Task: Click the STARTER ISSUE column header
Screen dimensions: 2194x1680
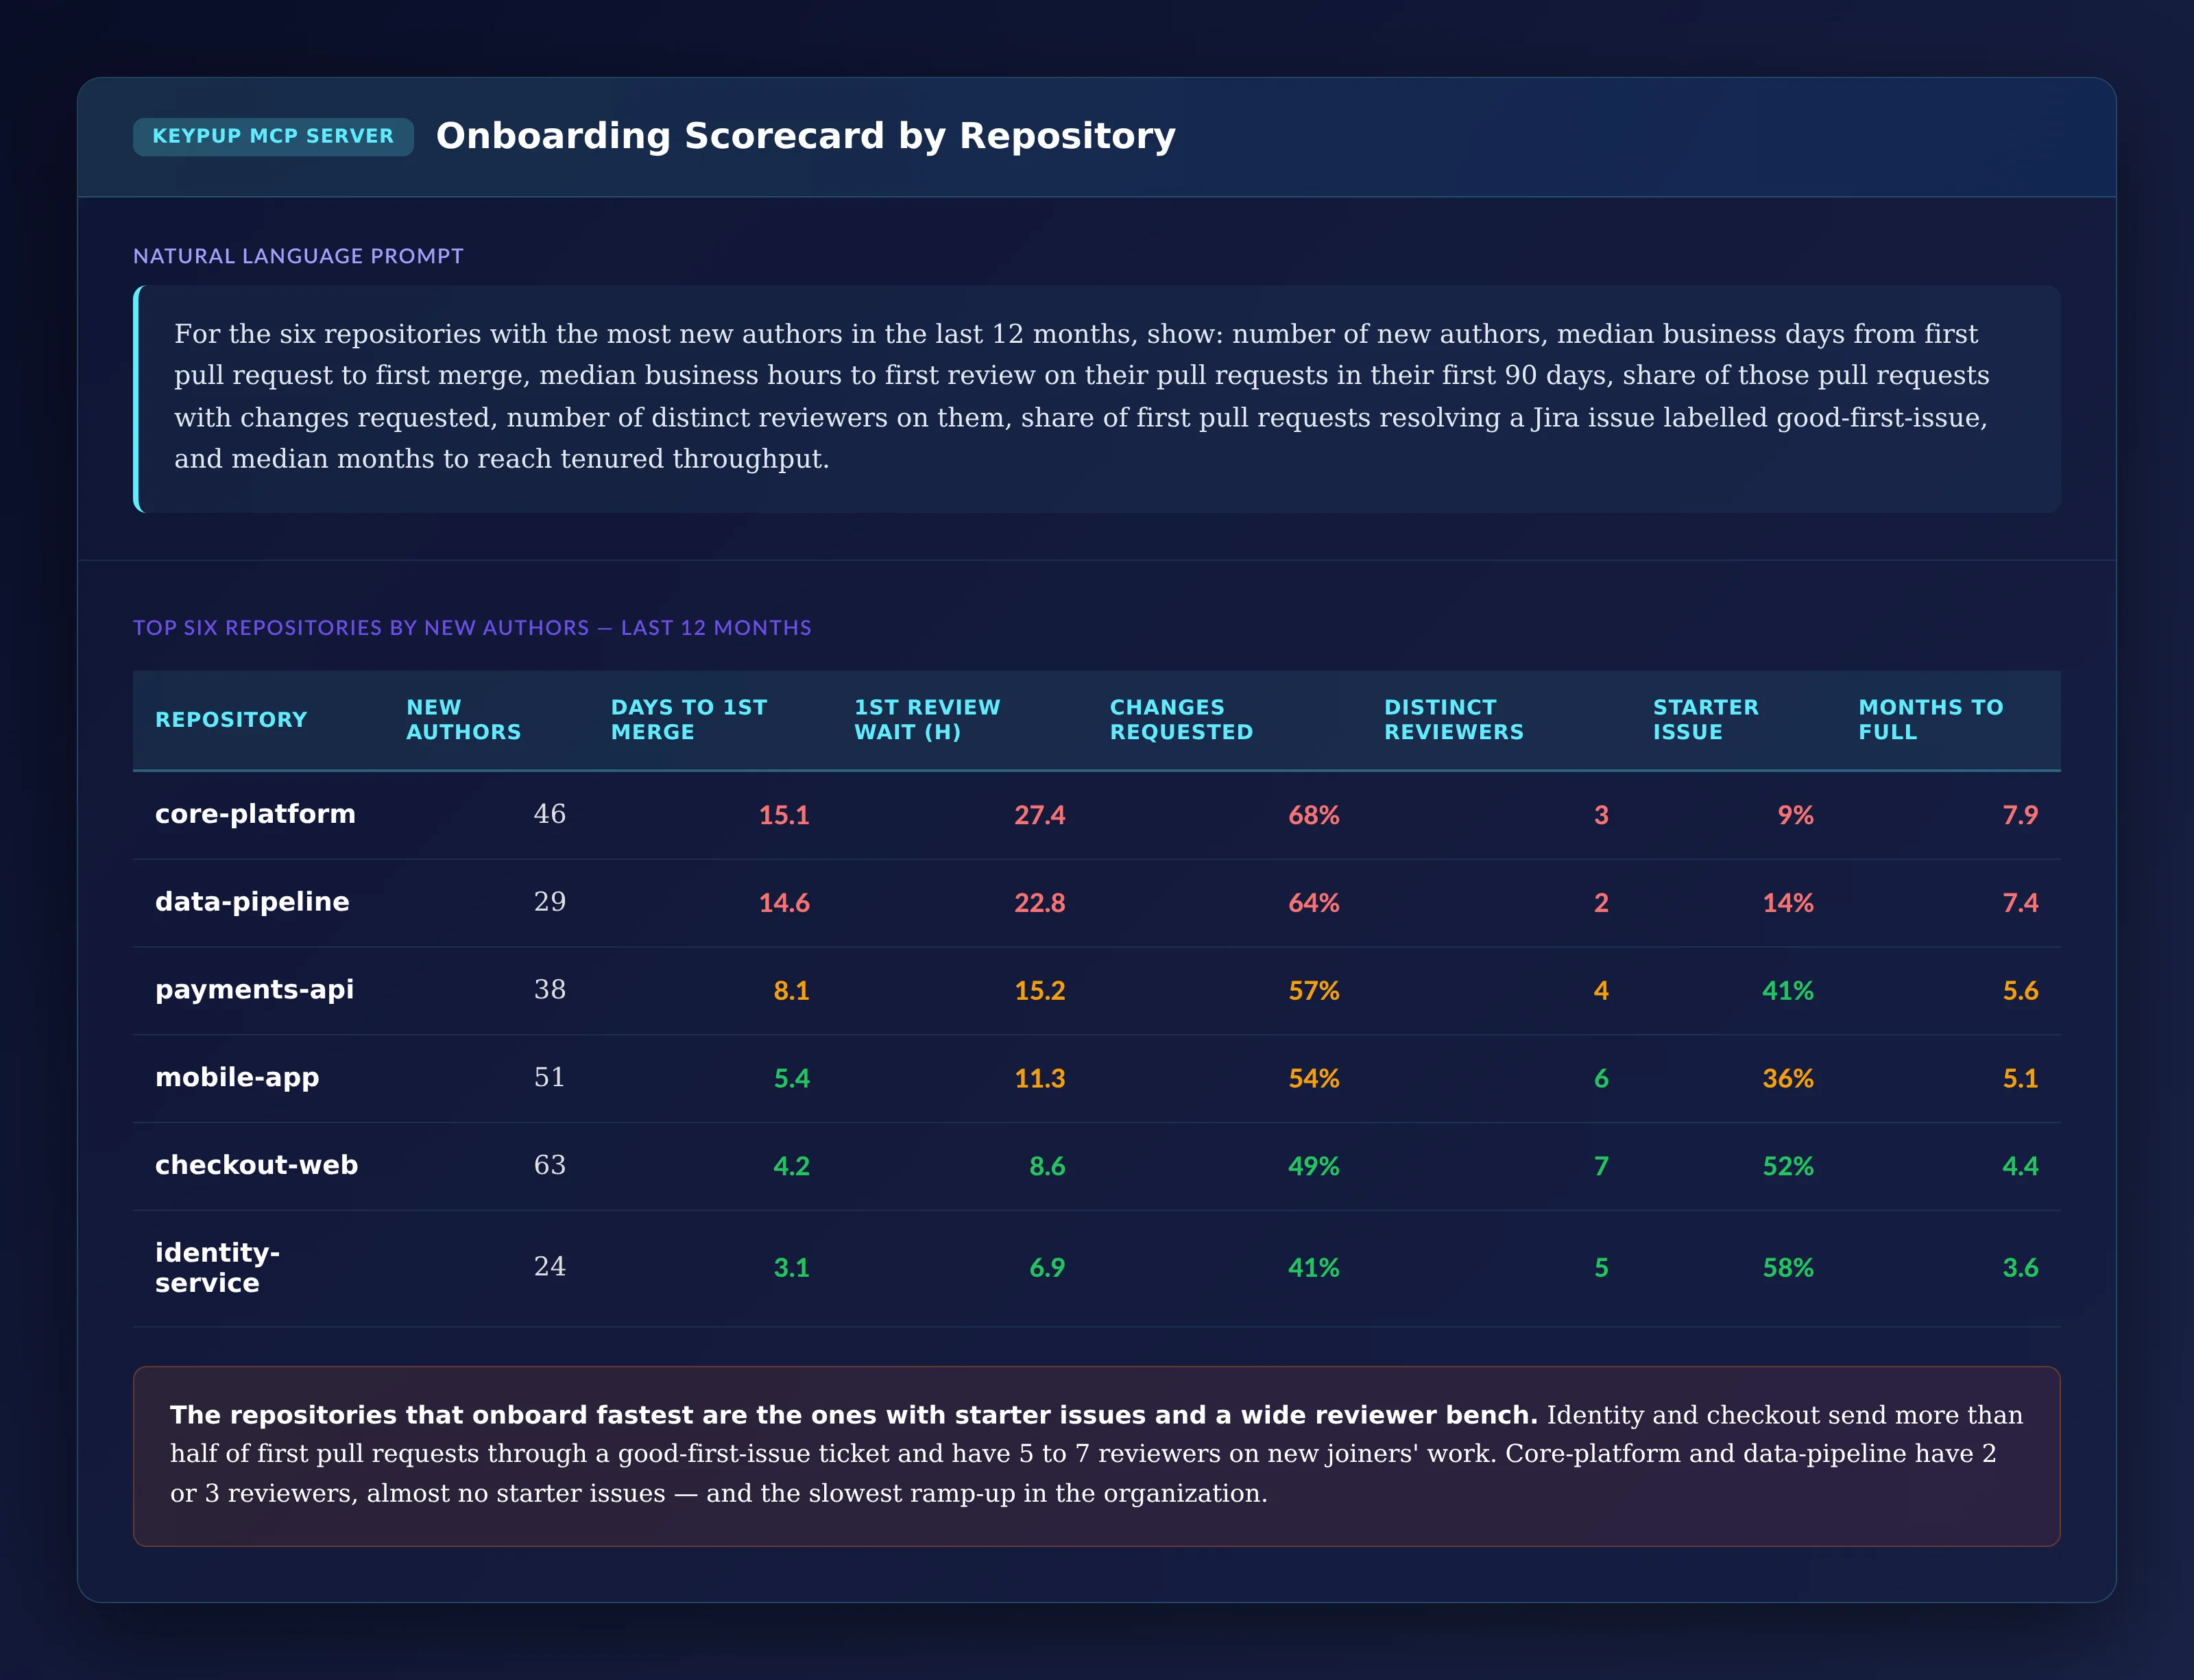Action: click(x=1705, y=720)
